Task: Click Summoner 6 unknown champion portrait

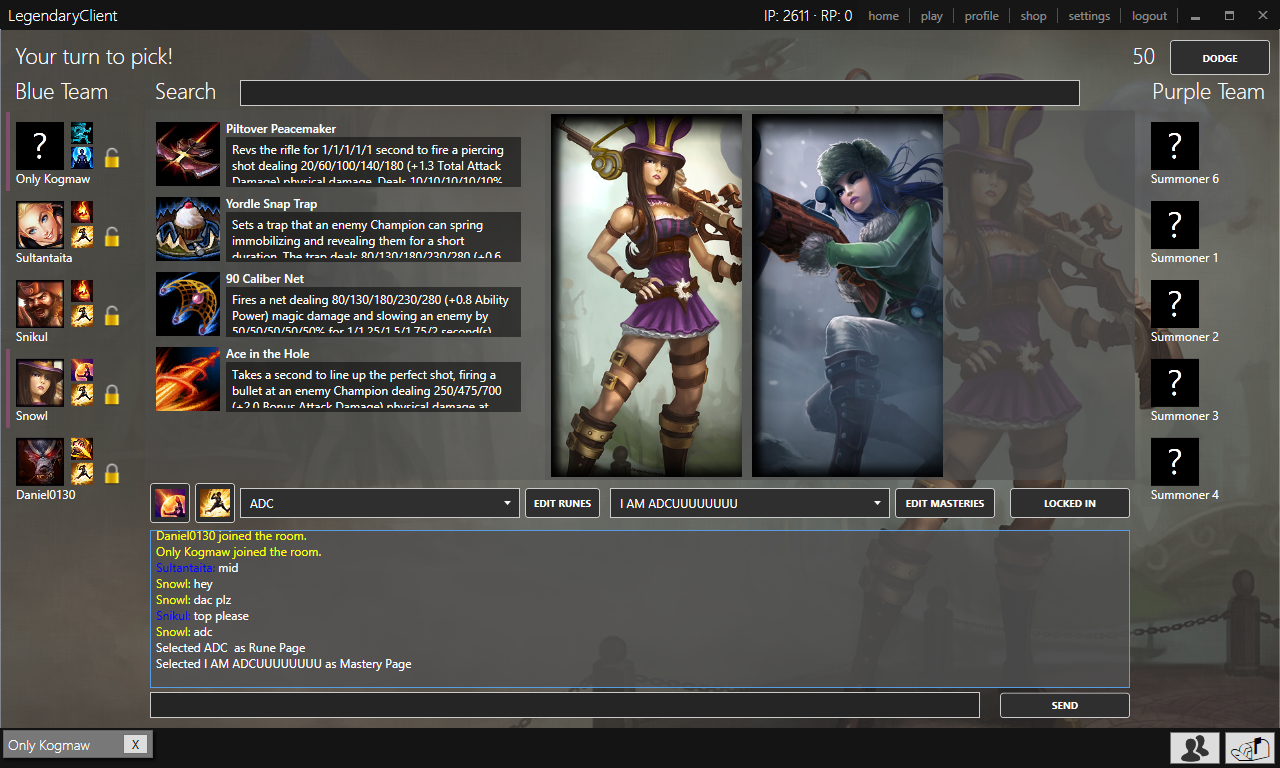Action: tap(1175, 146)
